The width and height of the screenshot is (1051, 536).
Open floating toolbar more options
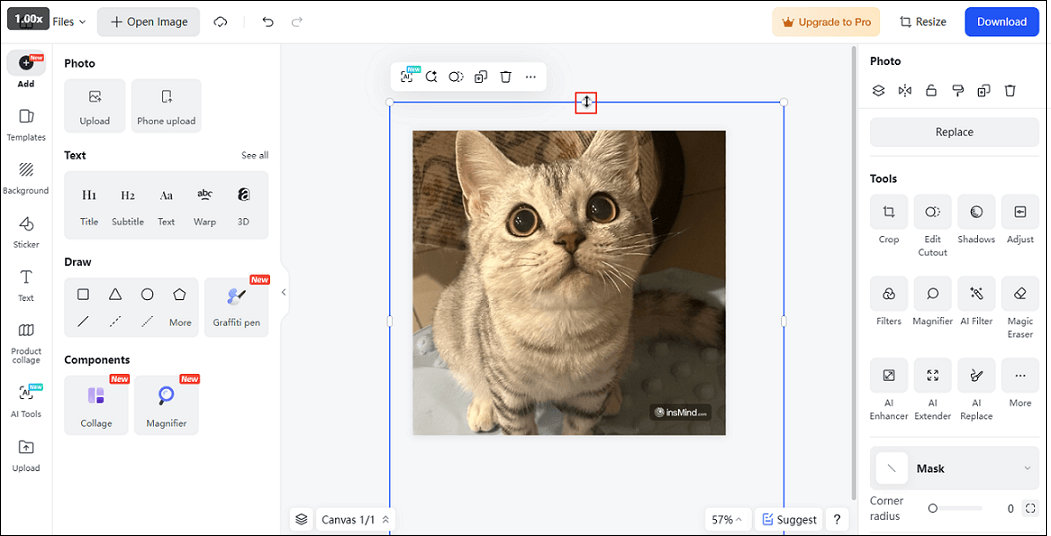tap(531, 77)
